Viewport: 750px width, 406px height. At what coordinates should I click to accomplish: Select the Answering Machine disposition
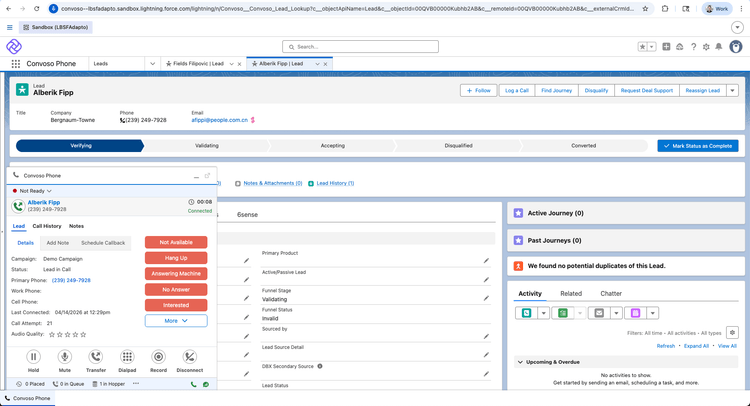[176, 274]
